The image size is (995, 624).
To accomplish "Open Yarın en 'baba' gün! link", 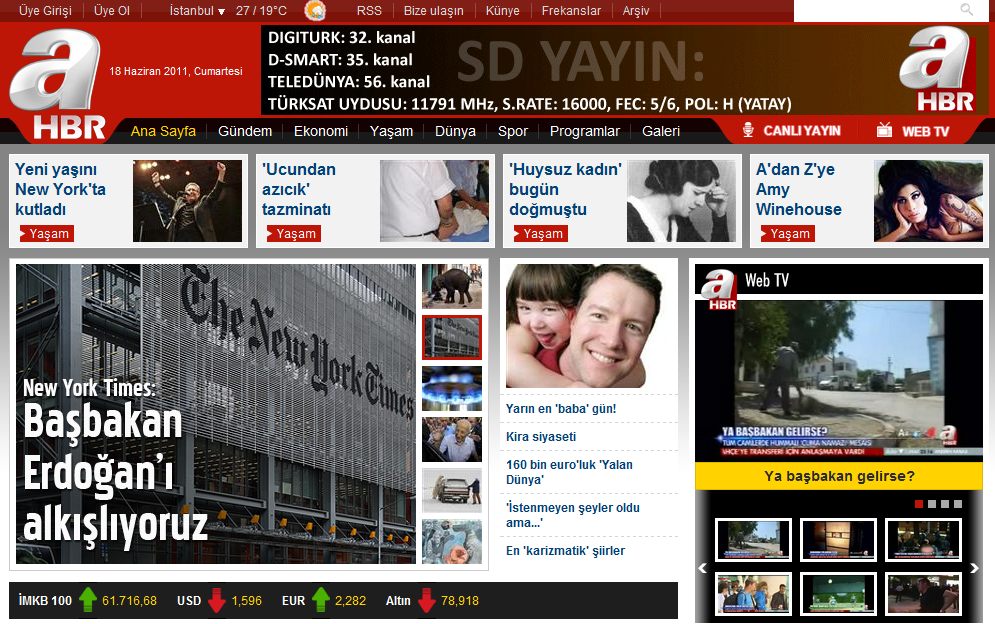I will click(561, 409).
